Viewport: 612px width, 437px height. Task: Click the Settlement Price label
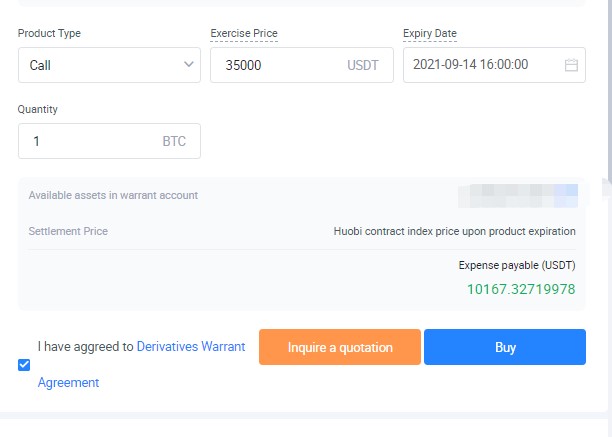coord(68,231)
